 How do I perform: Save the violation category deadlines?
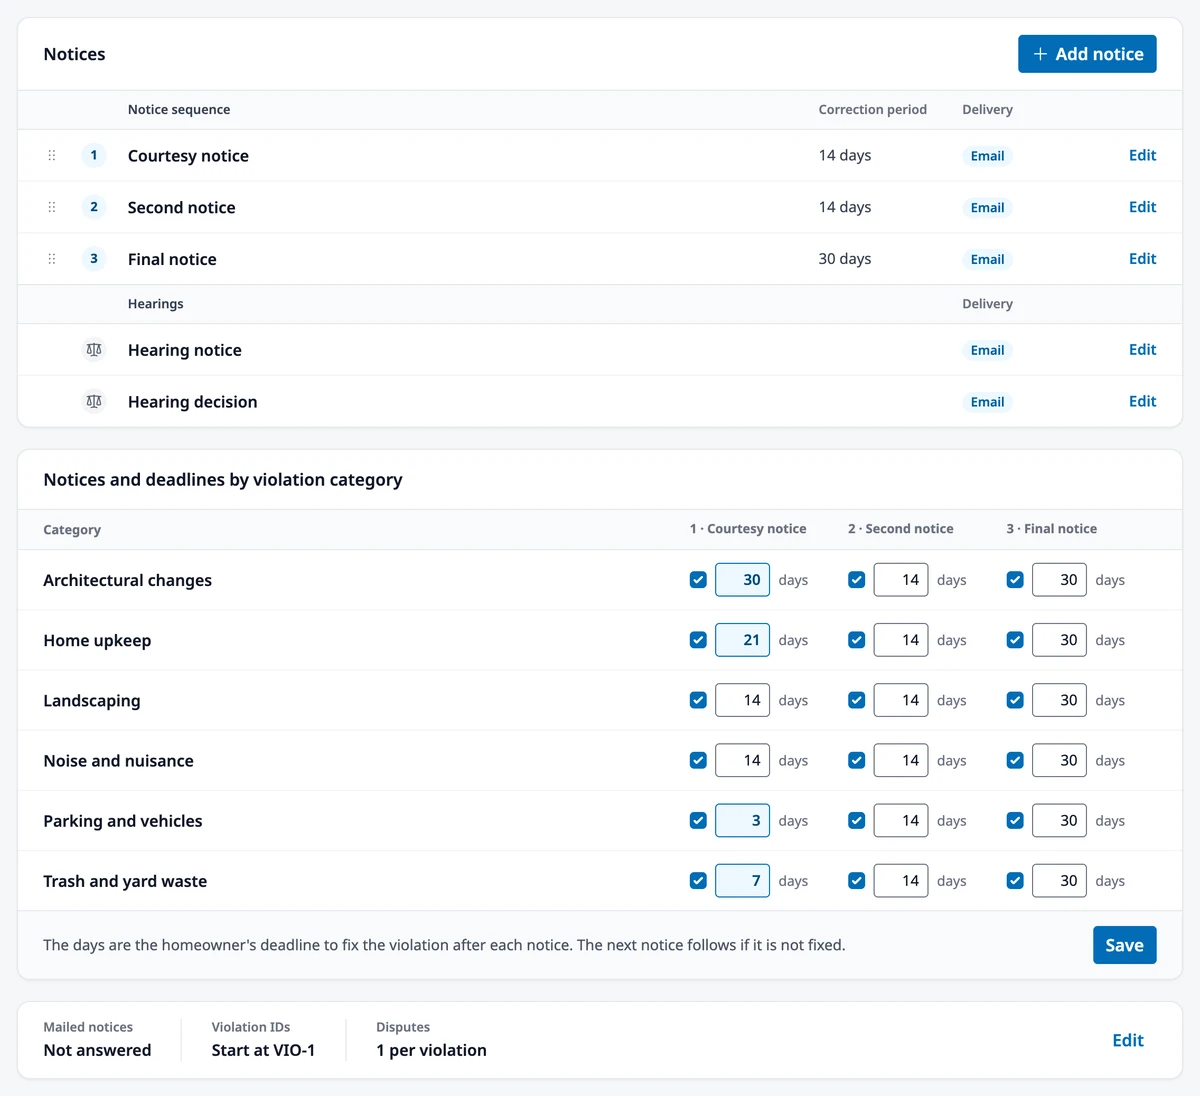click(1124, 945)
